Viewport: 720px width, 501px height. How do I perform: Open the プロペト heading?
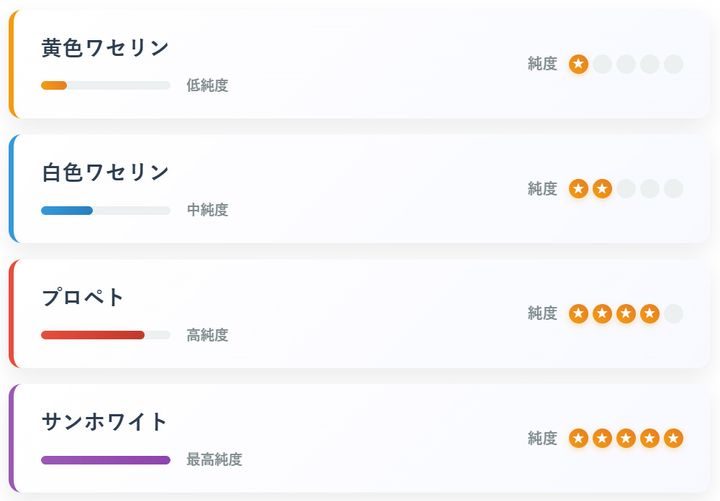click(83, 297)
